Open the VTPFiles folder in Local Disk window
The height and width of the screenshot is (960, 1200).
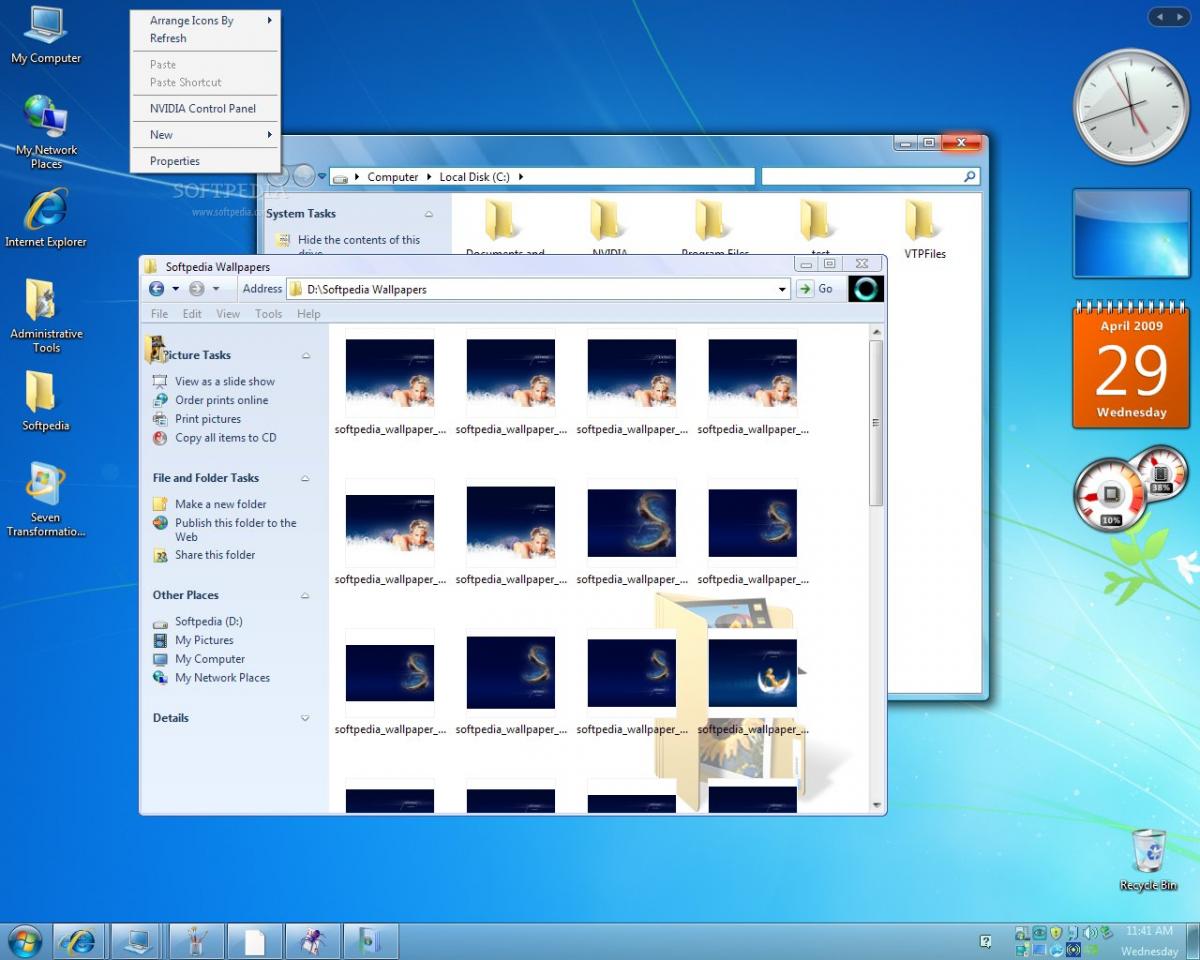click(x=924, y=230)
